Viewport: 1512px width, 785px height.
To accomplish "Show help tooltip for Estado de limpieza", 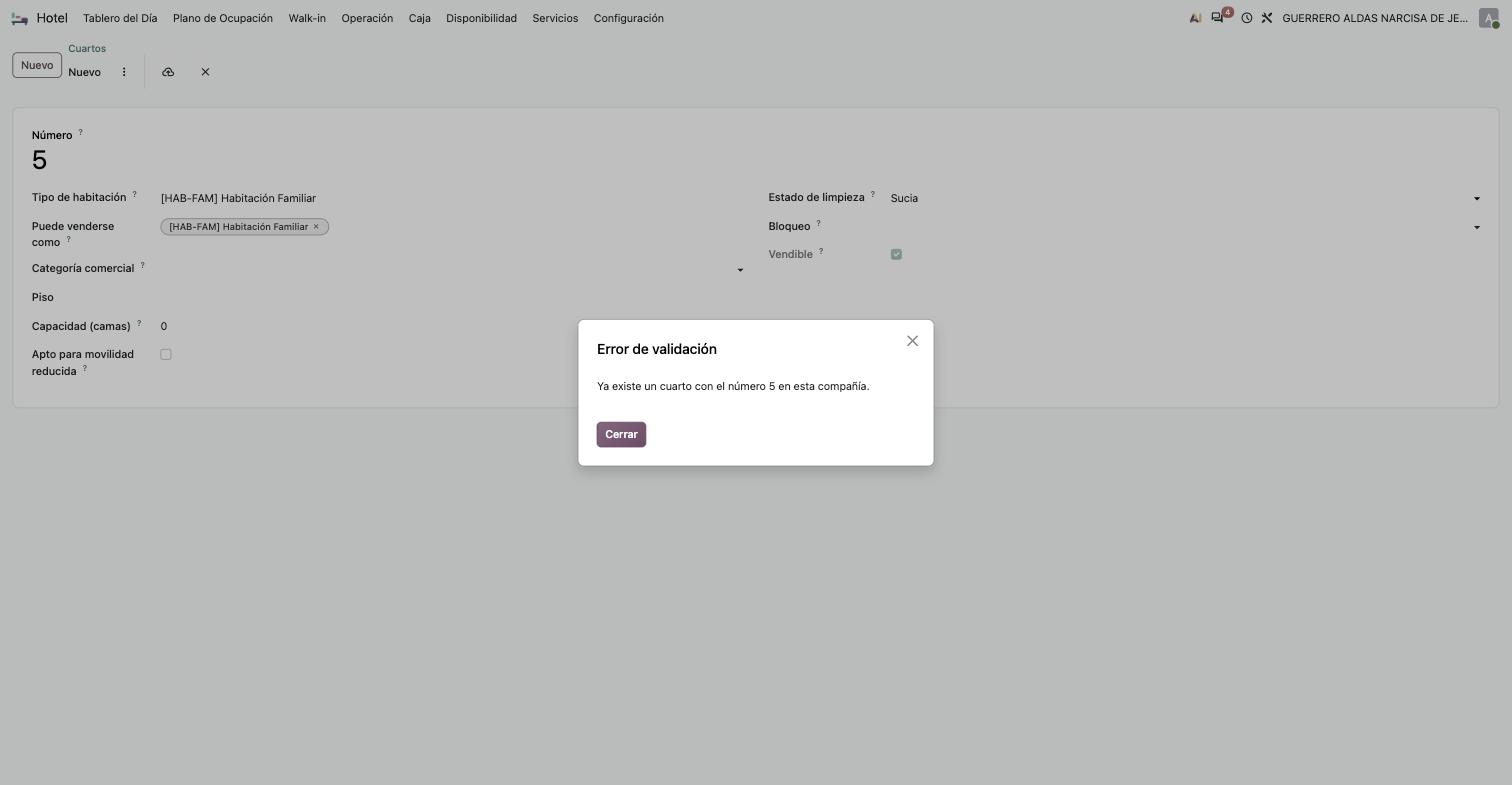I will pyautogui.click(x=872, y=194).
